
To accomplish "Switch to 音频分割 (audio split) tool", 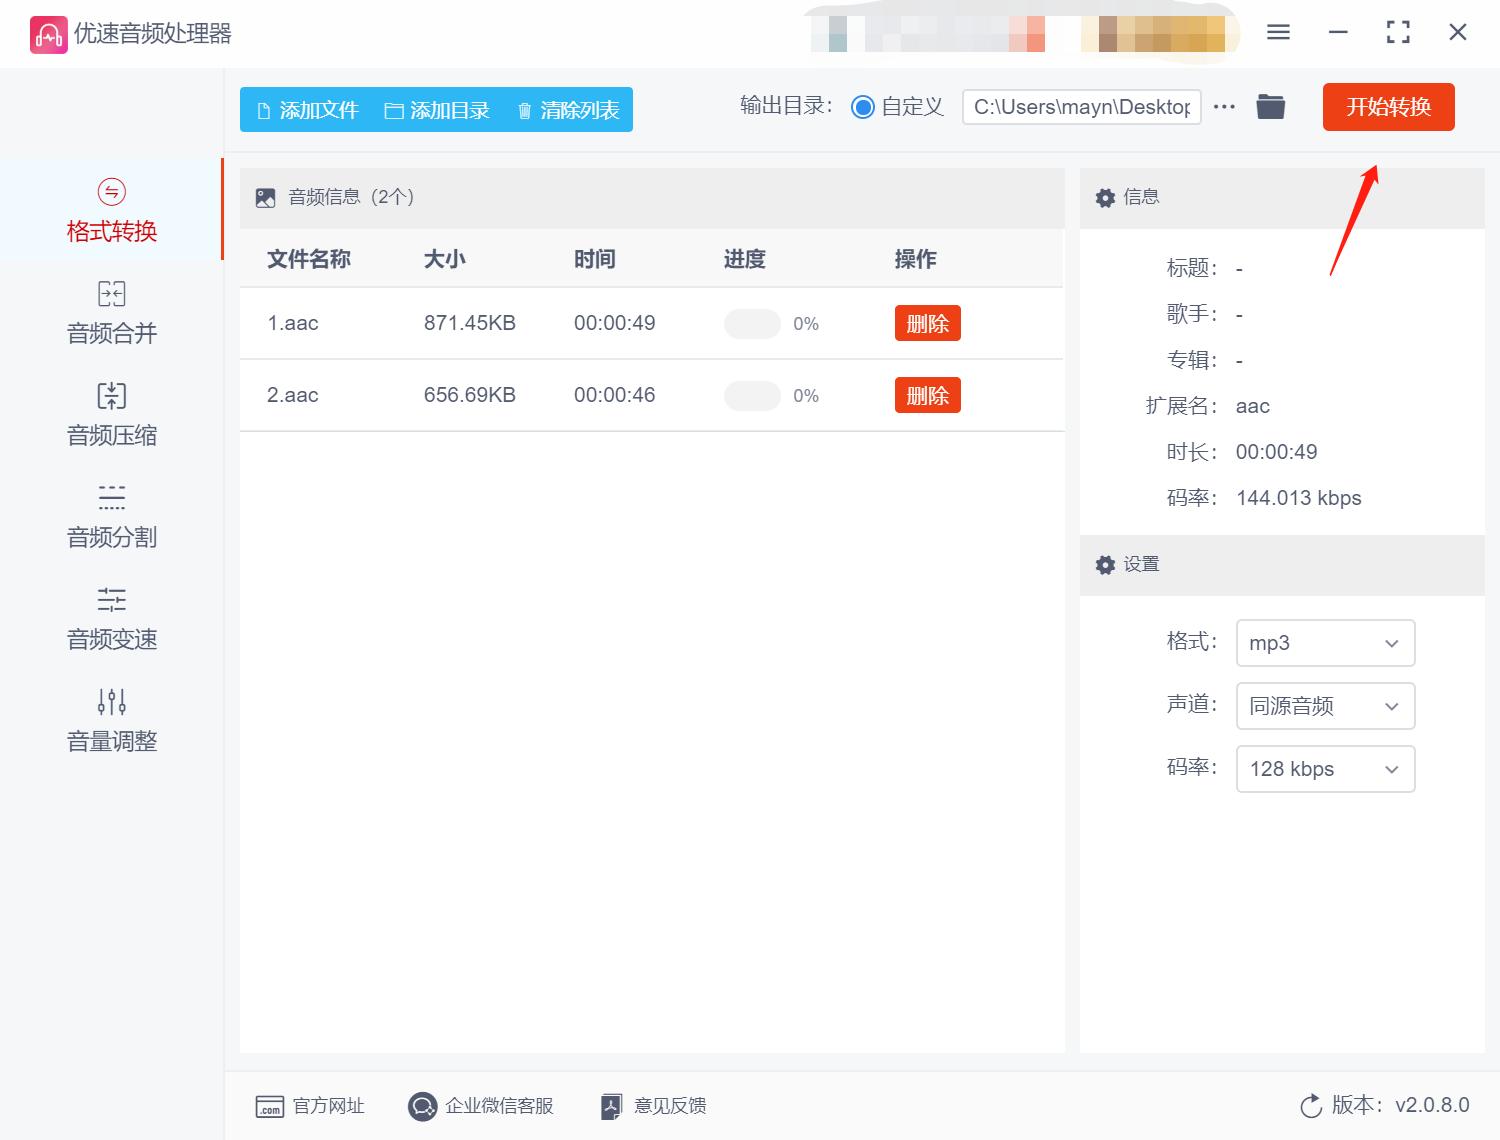I will click(110, 516).
